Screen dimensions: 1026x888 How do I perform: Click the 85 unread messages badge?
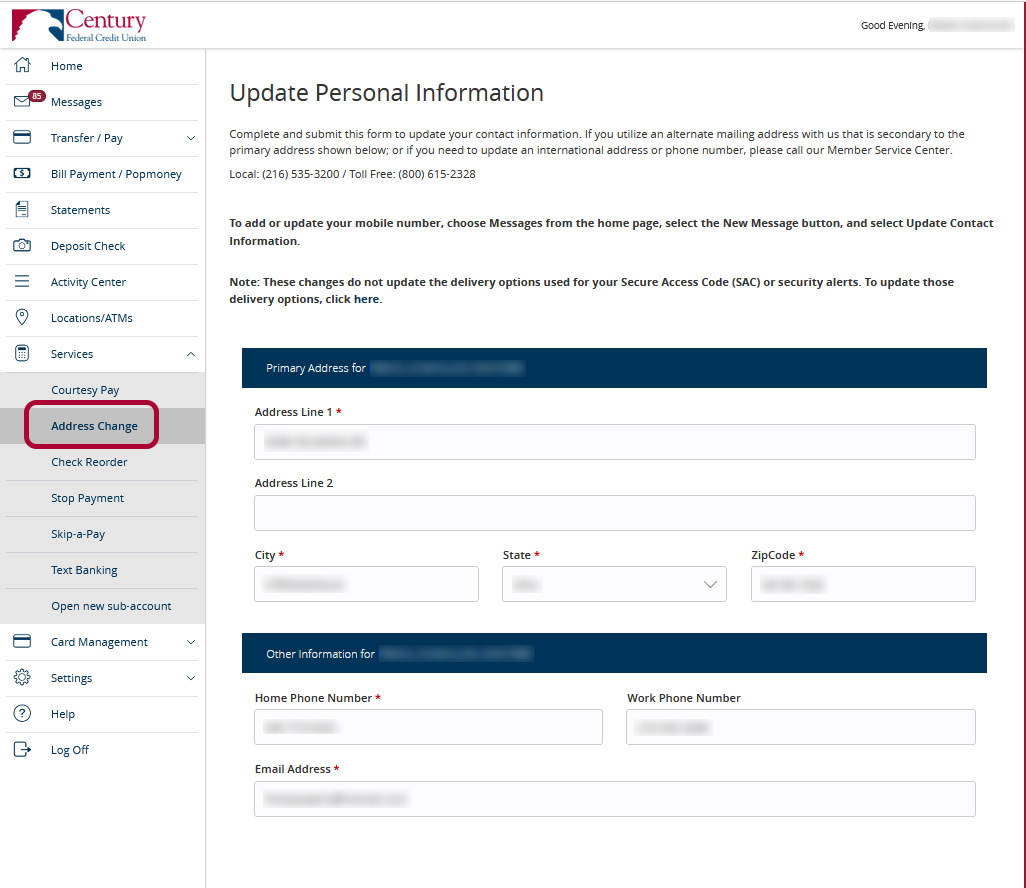tap(37, 96)
